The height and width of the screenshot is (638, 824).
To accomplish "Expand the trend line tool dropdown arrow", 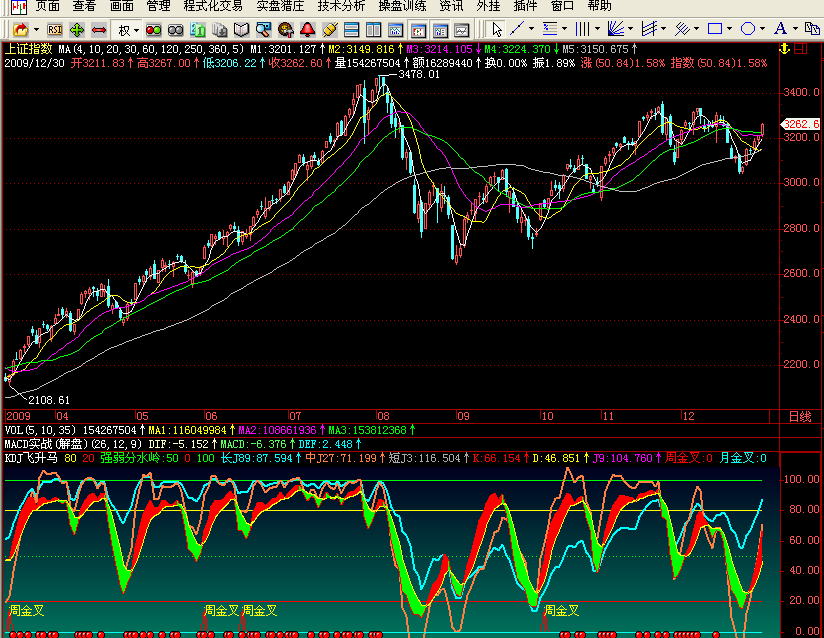I will tap(531, 28).
